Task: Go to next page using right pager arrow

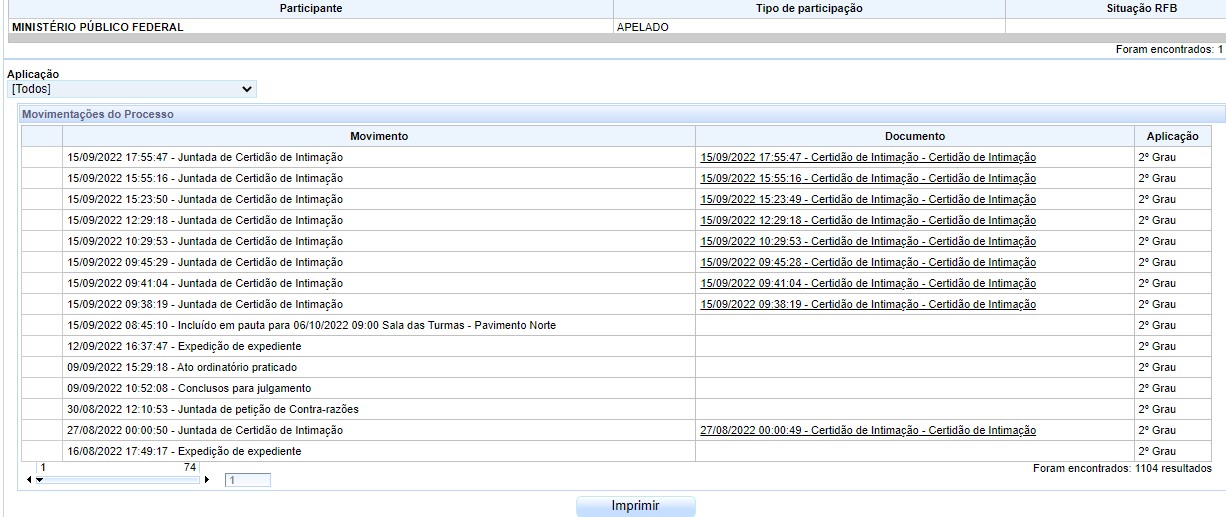Action: click(207, 481)
